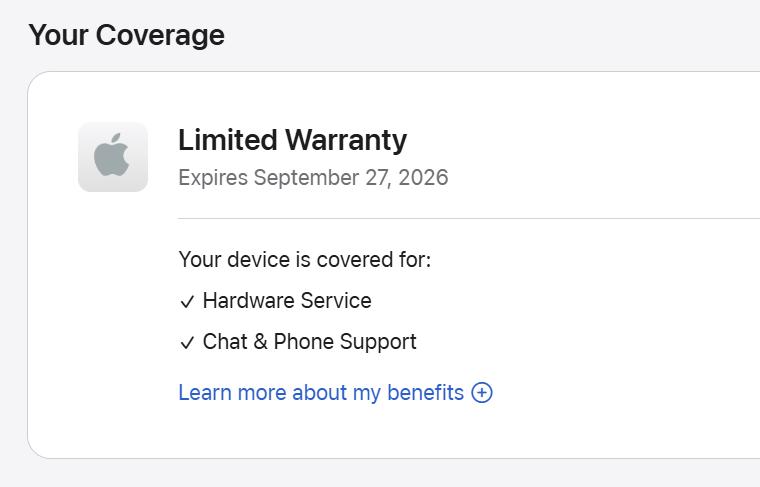Click the Your device is covered for text

304,260
